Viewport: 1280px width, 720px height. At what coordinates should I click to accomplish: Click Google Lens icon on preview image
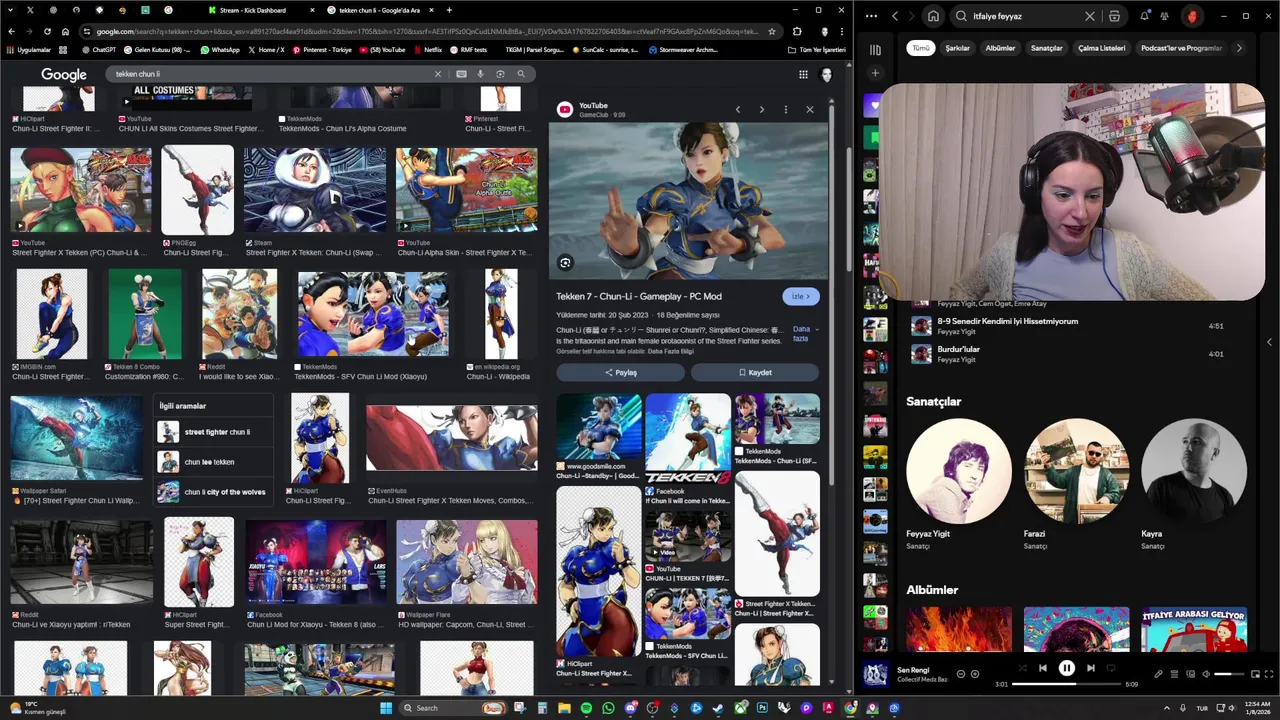[x=565, y=263]
